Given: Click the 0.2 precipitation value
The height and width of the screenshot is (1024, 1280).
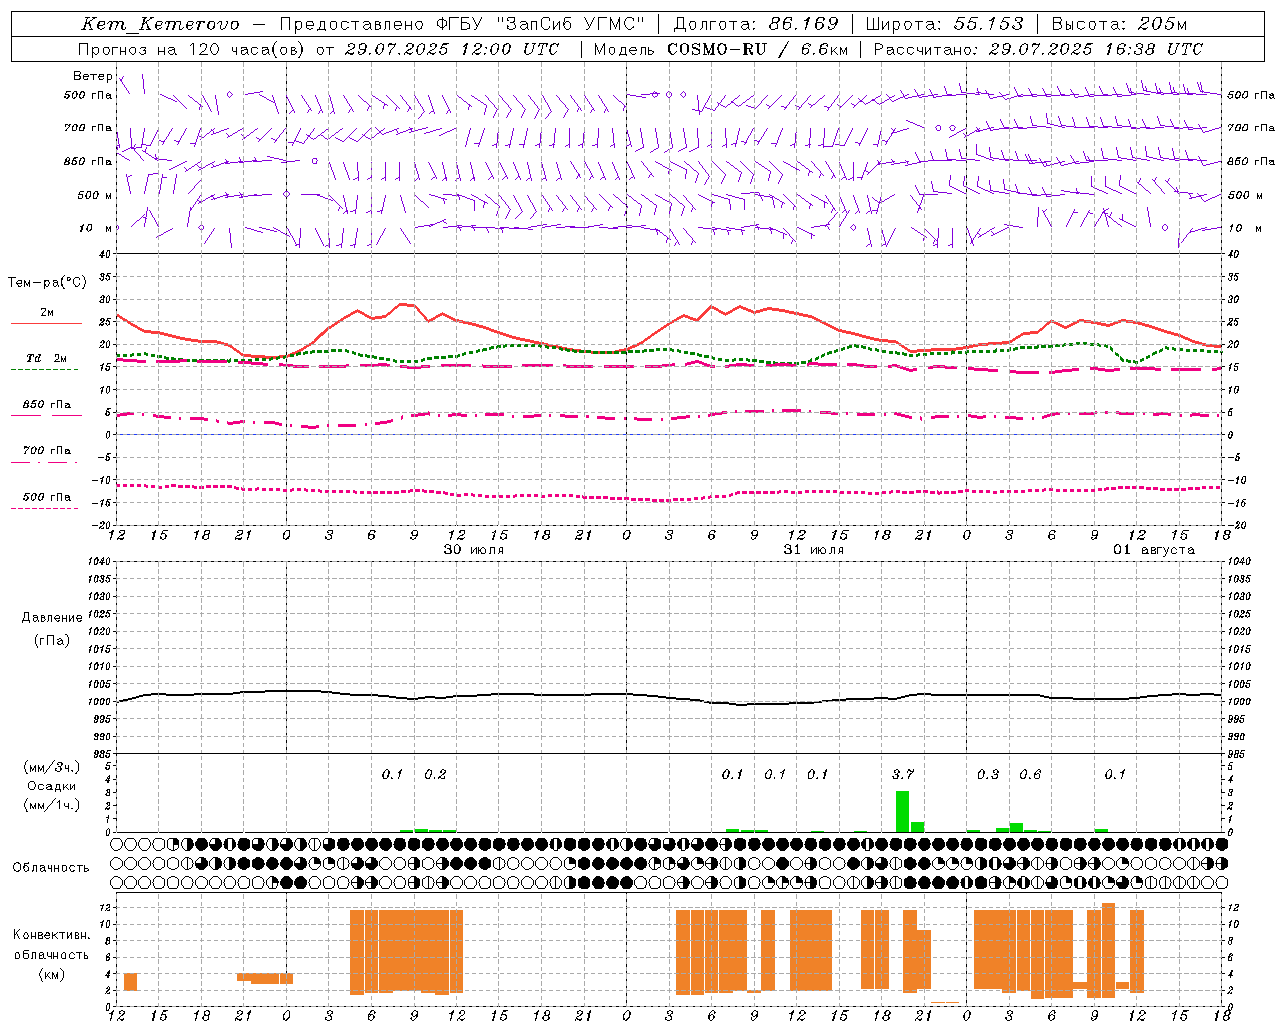Looking at the screenshot, I should 435,774.
